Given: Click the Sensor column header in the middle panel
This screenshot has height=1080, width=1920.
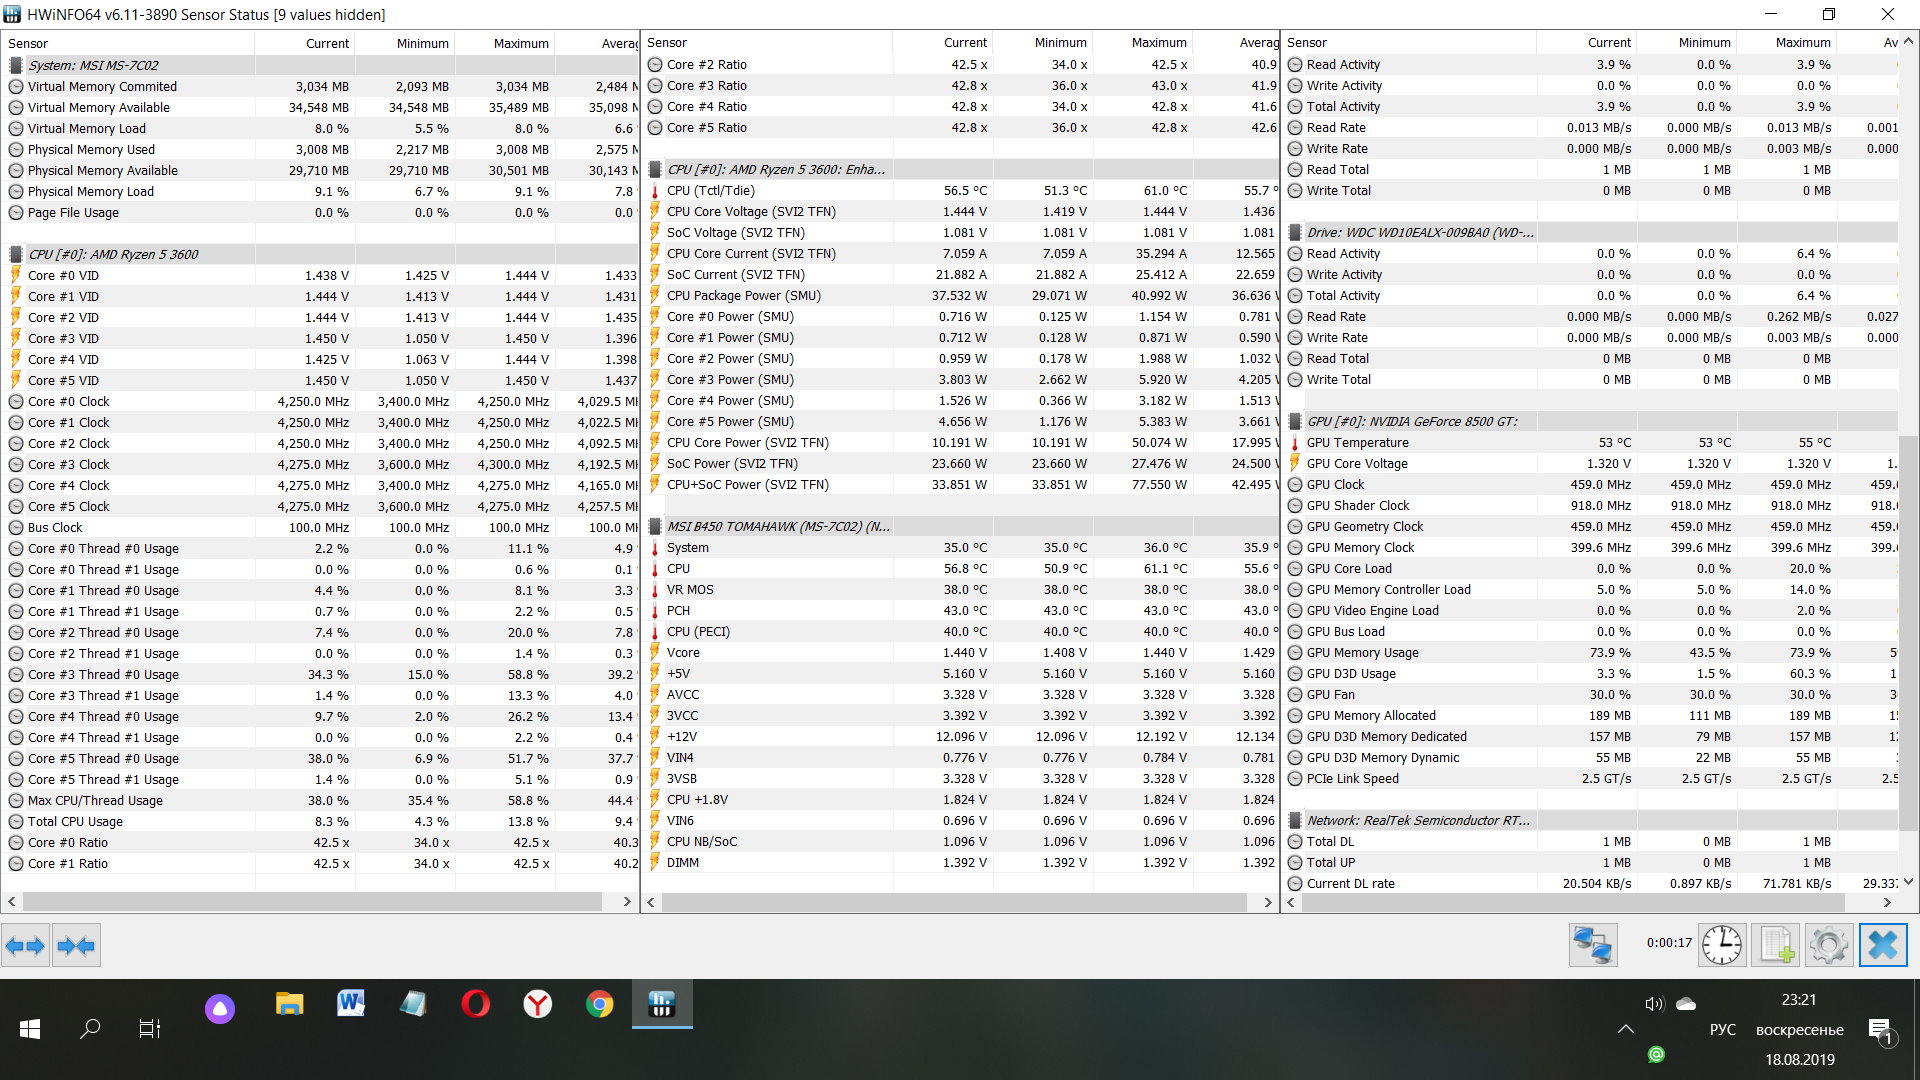Looking at the screenshot, I should point(667,42).
